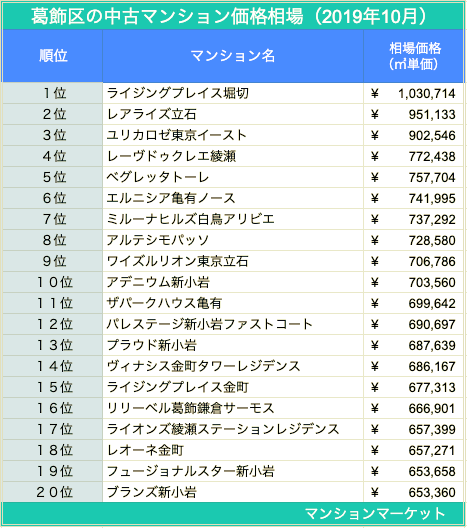This screenshot has width=467, height=528.
Task: Select ライジングプレイス堀切 in the name column
Action: (178, 93)
